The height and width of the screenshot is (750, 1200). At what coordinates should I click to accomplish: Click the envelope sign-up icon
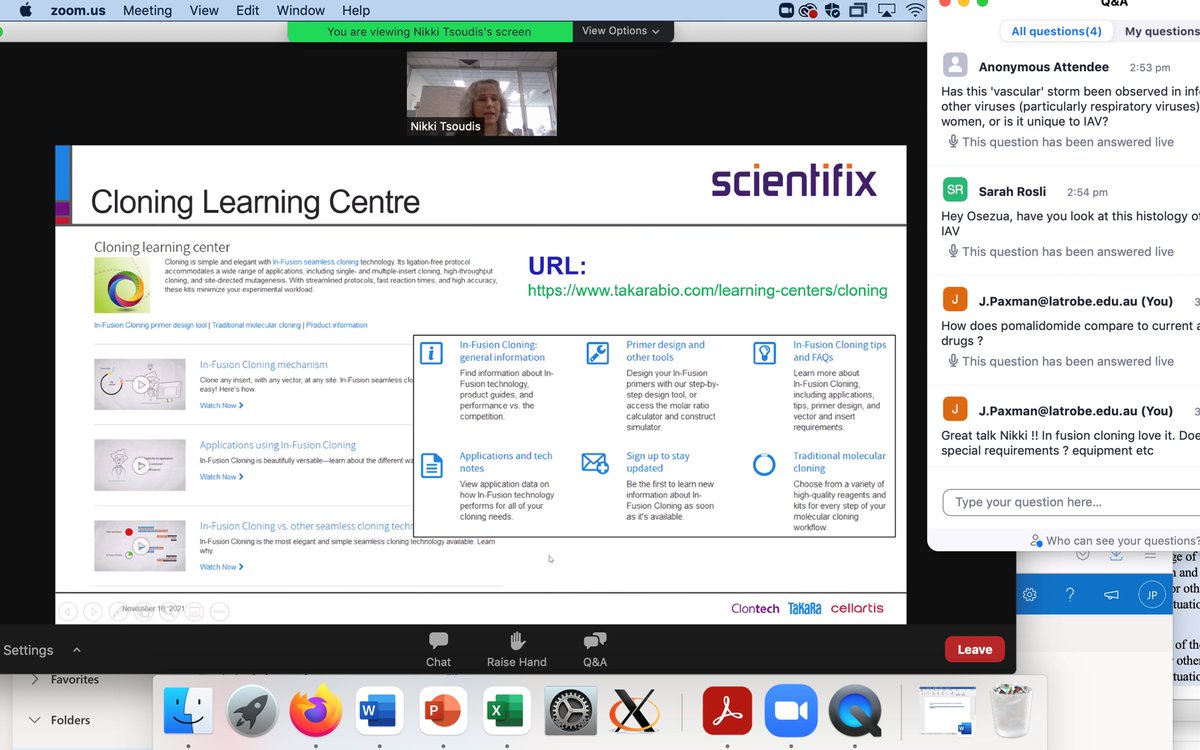595,463
